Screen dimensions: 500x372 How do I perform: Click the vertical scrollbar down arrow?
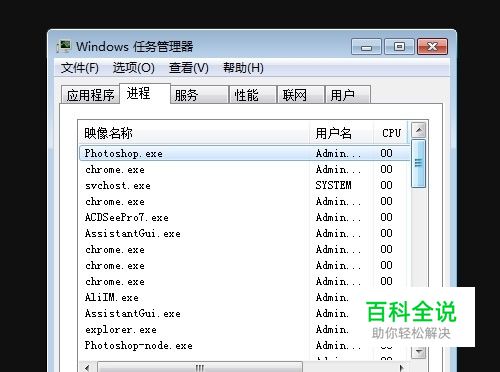point(419,352)
